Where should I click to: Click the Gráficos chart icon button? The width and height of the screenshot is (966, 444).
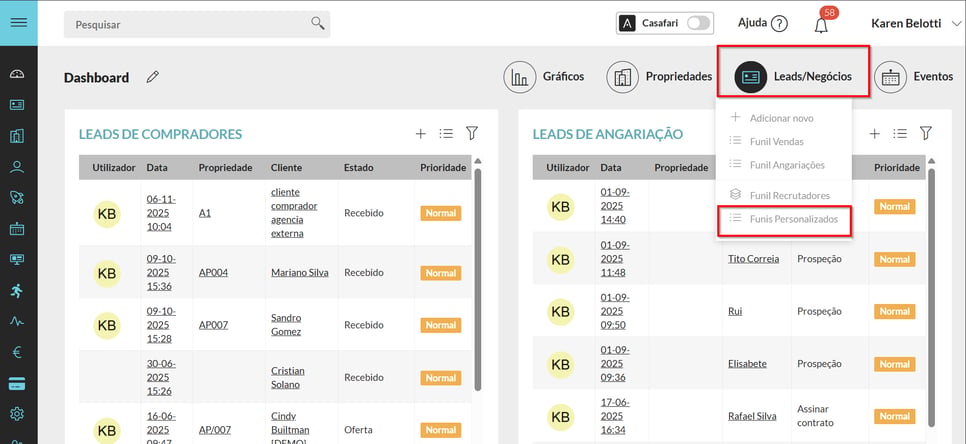(x=519, y=77)
